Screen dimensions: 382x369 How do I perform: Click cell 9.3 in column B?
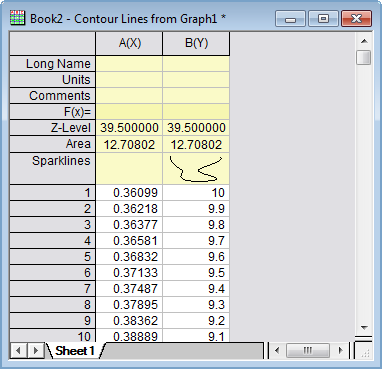pyautogui.click(x=196, y=305)
